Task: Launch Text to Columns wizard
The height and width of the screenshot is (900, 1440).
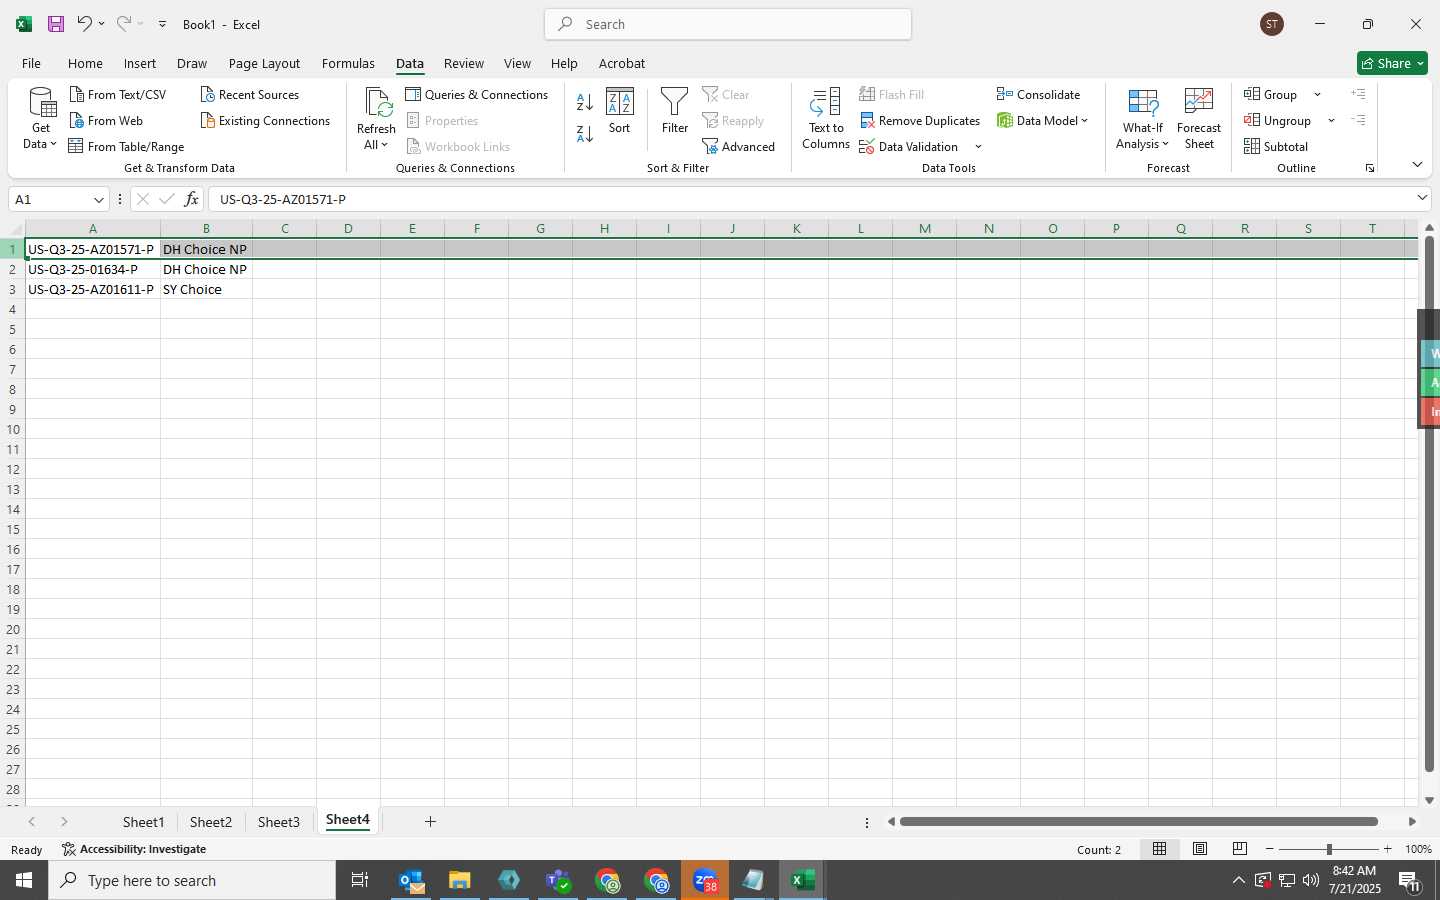Action: tap(826, 118)
